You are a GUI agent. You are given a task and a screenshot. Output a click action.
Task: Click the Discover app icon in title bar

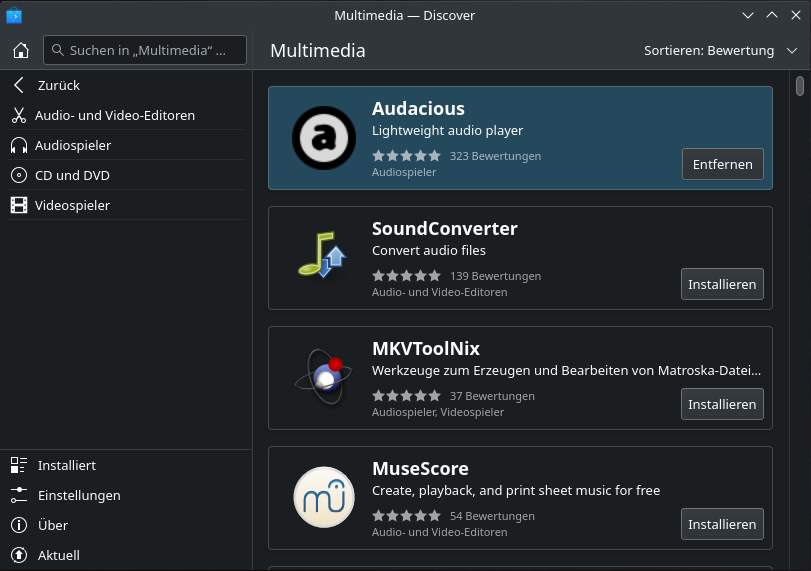coord(14,16)
